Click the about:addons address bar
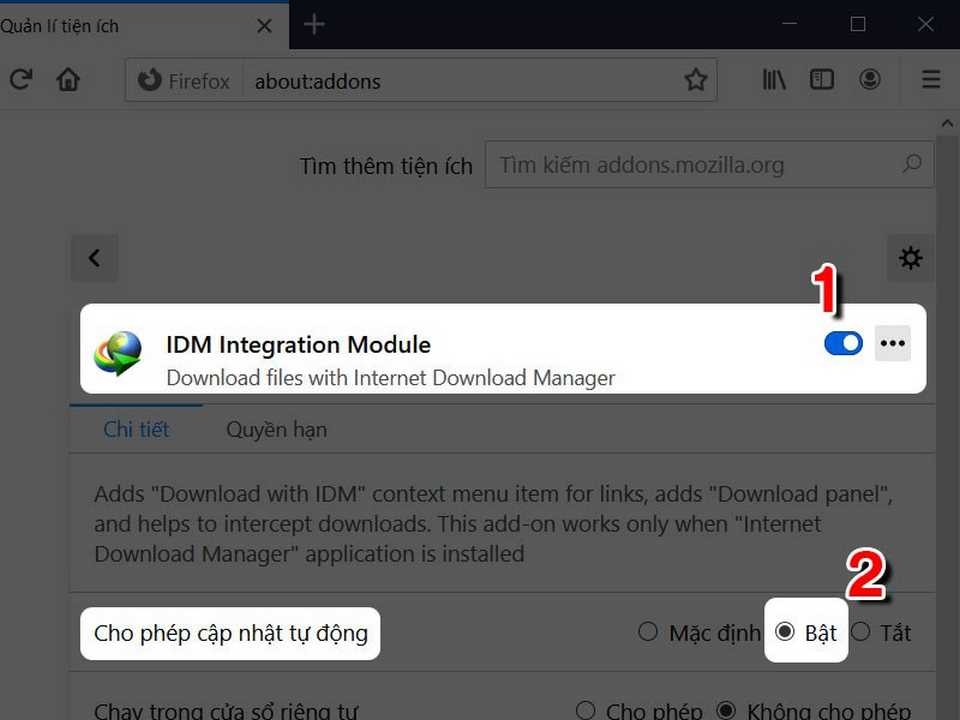The image size is (960, 720). (421, 80)
